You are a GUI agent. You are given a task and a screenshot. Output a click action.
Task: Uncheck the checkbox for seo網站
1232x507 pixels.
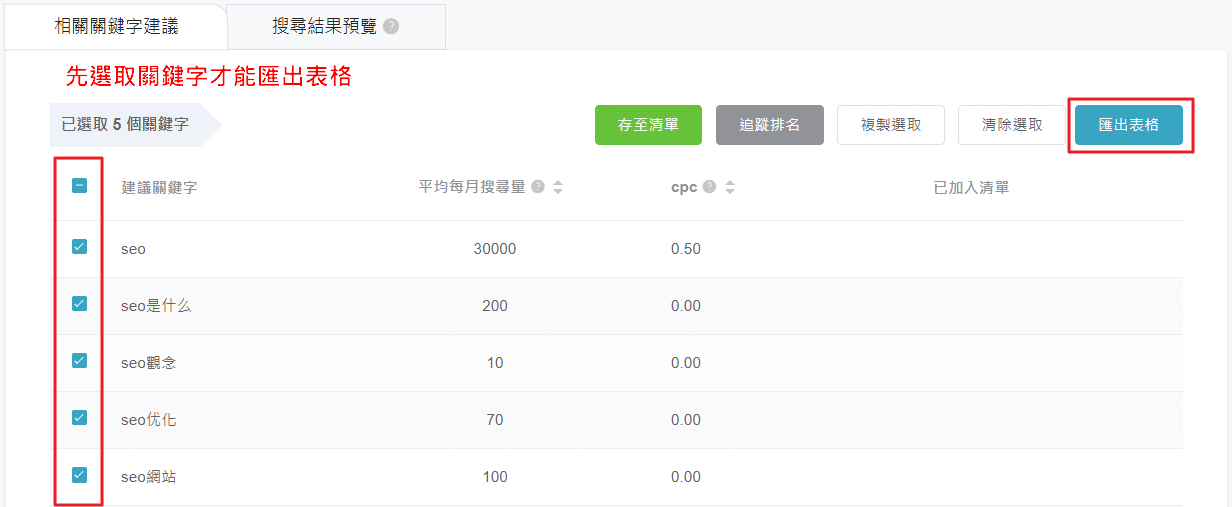pos(80,475)
